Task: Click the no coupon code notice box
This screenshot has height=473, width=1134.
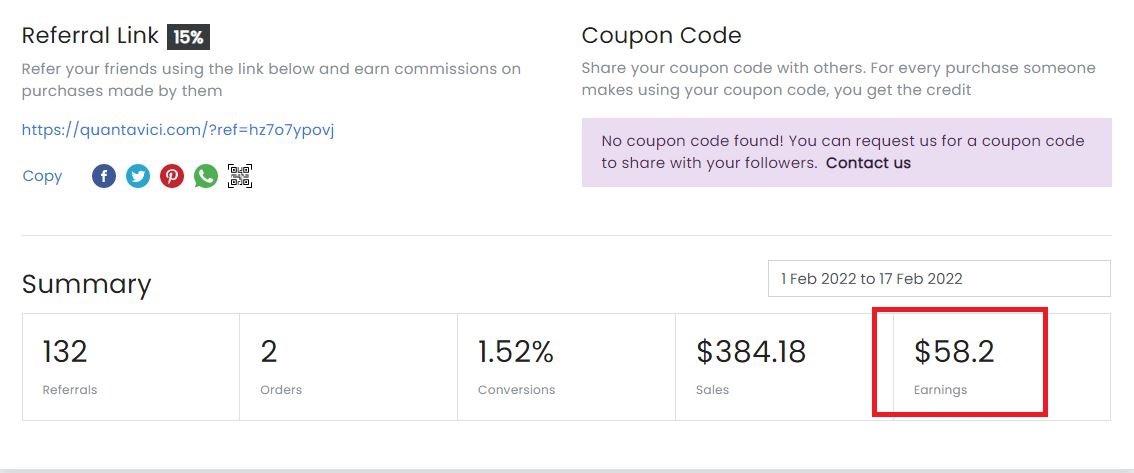Action: coord(847,153)
